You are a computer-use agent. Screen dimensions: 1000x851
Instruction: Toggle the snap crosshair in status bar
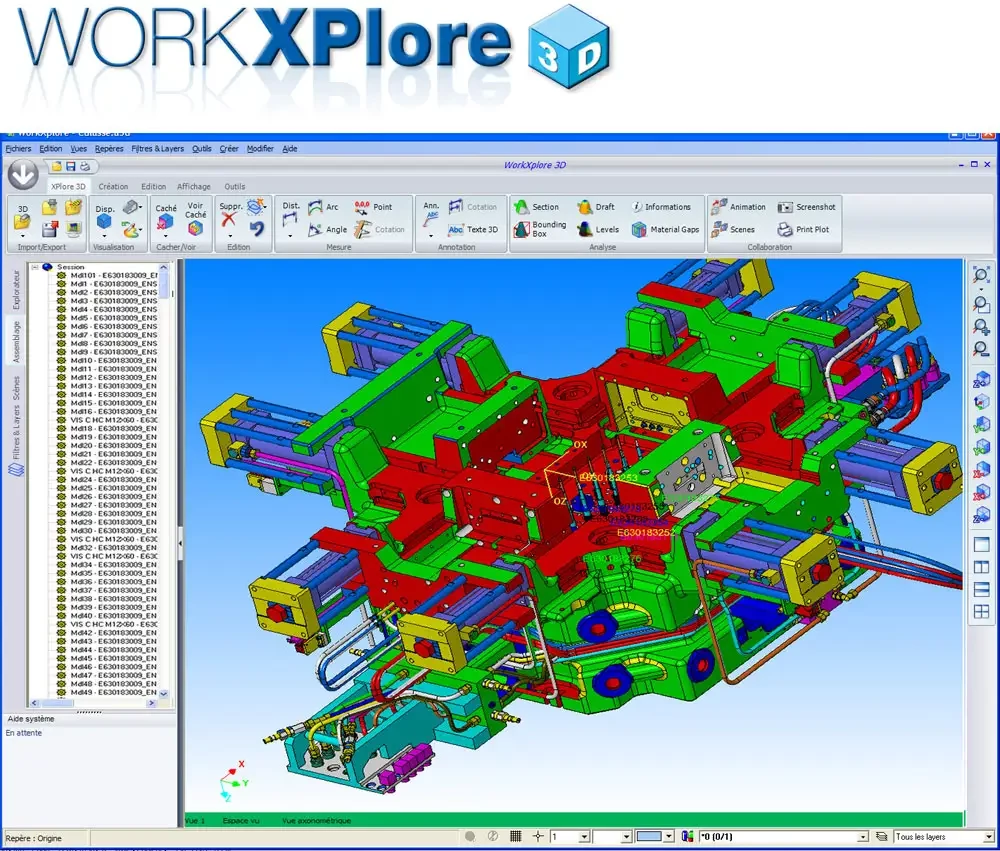[538, 836]
